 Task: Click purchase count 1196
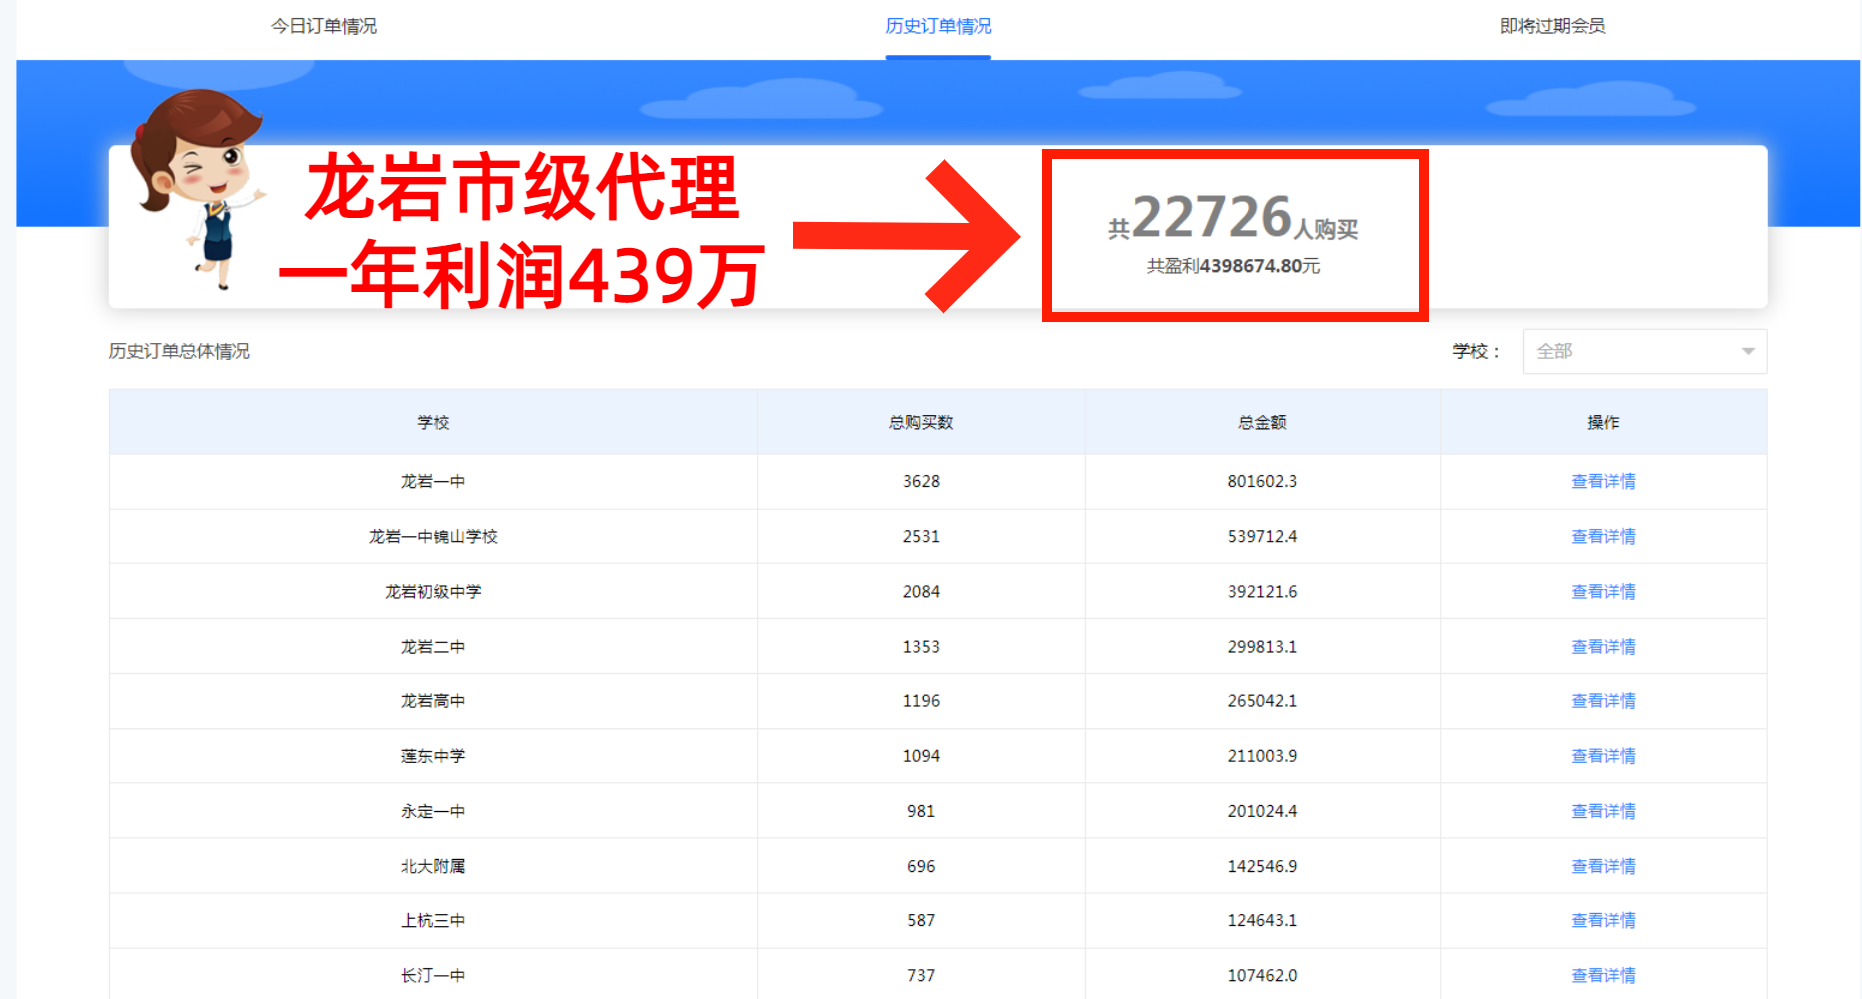tap(921, 700)
